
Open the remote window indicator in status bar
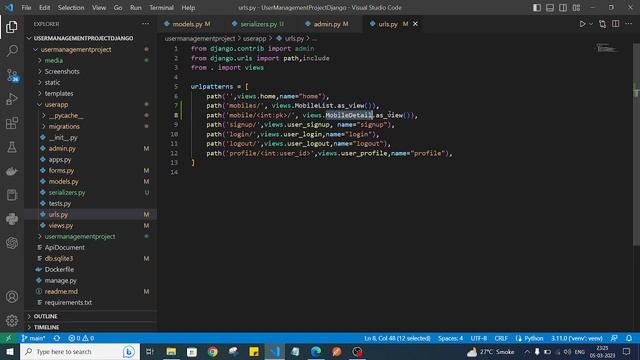pos(8,338)
